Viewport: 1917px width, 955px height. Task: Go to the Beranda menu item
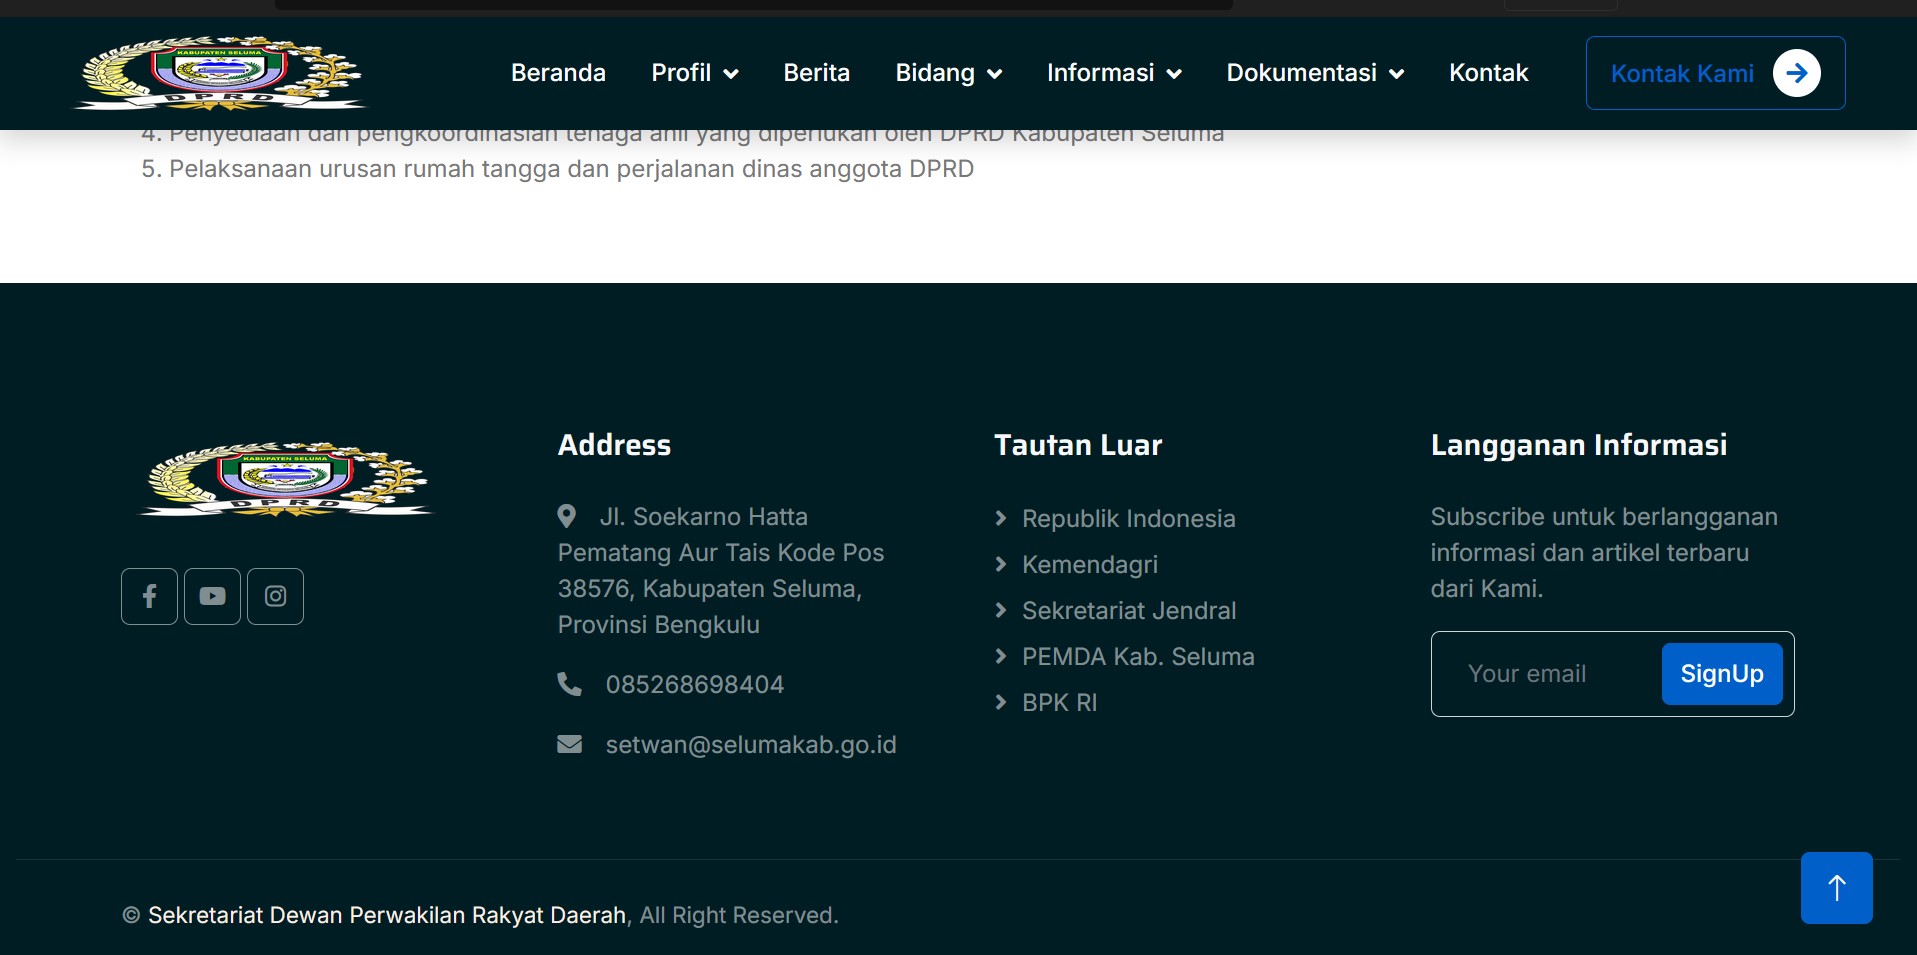[558, 73]
